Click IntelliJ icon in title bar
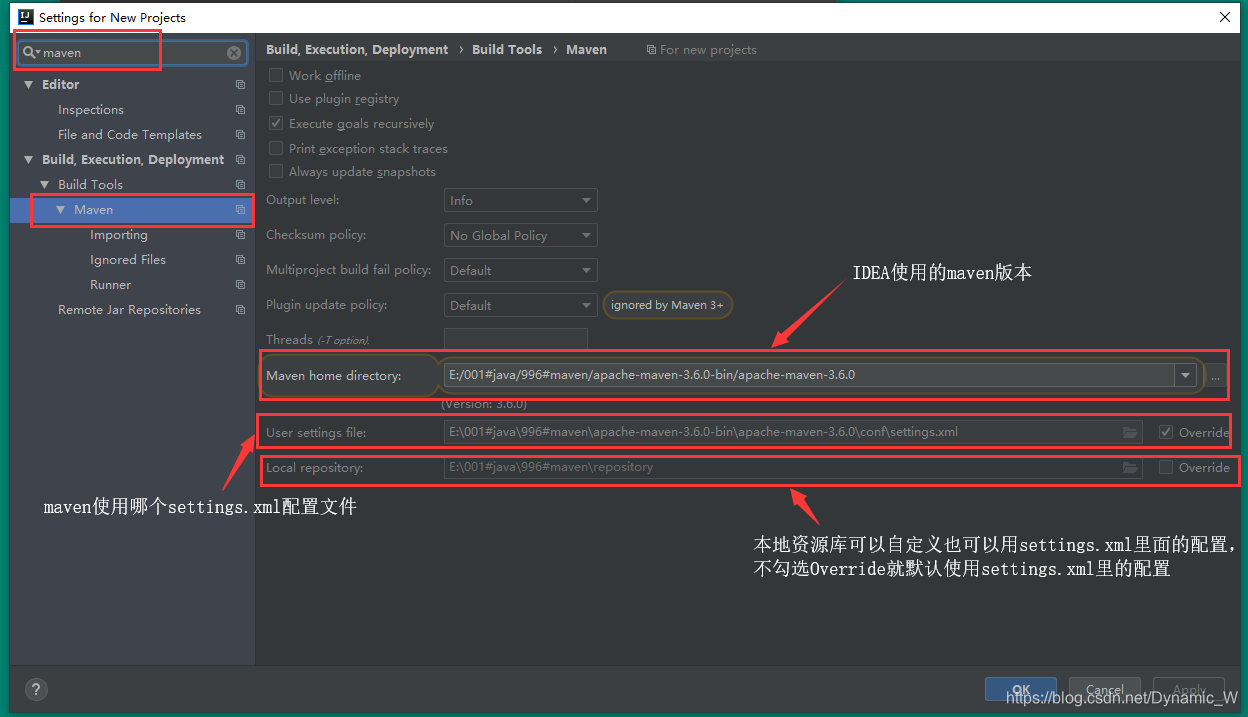This screenshot has width=1248, height=717. pyautogui.click(x=26, y=17)
